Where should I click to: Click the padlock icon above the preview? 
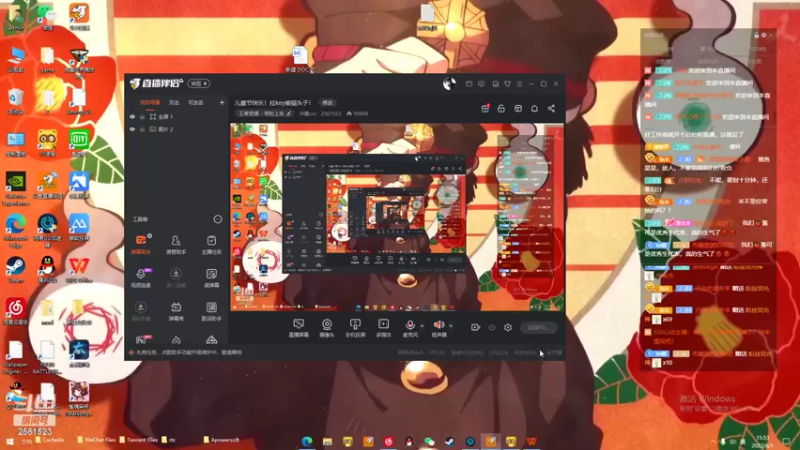click(x=501, y=108)
